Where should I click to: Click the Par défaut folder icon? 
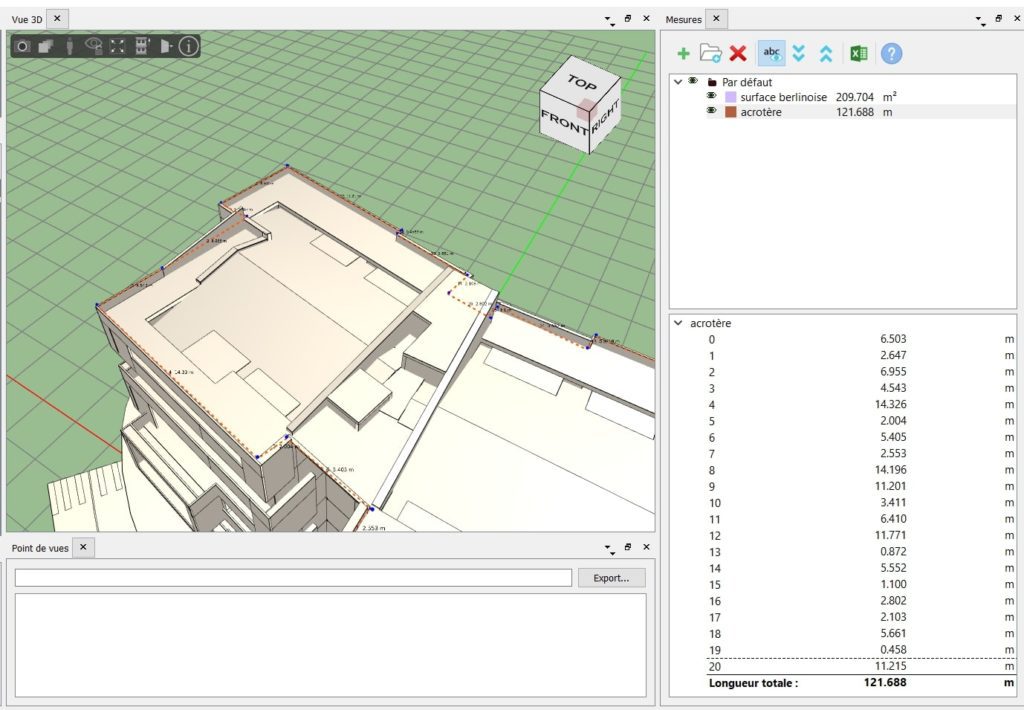[x=712, y=82]
